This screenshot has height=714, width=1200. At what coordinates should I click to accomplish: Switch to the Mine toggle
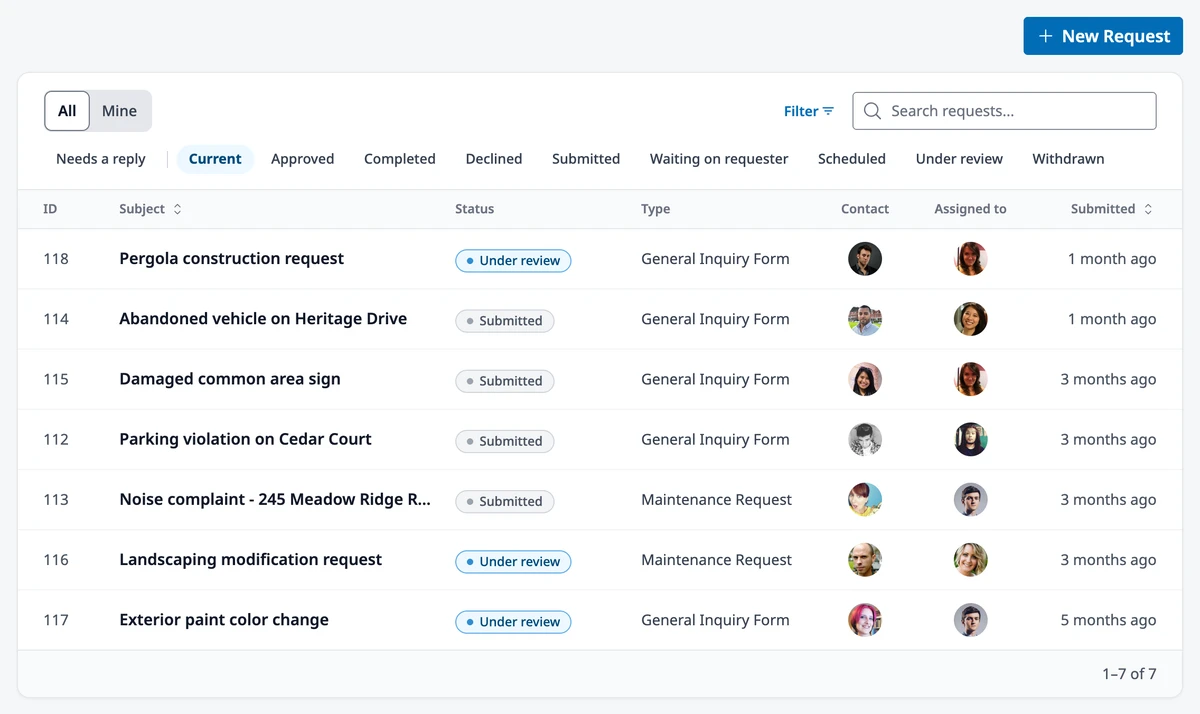click(x=119, y=111)
